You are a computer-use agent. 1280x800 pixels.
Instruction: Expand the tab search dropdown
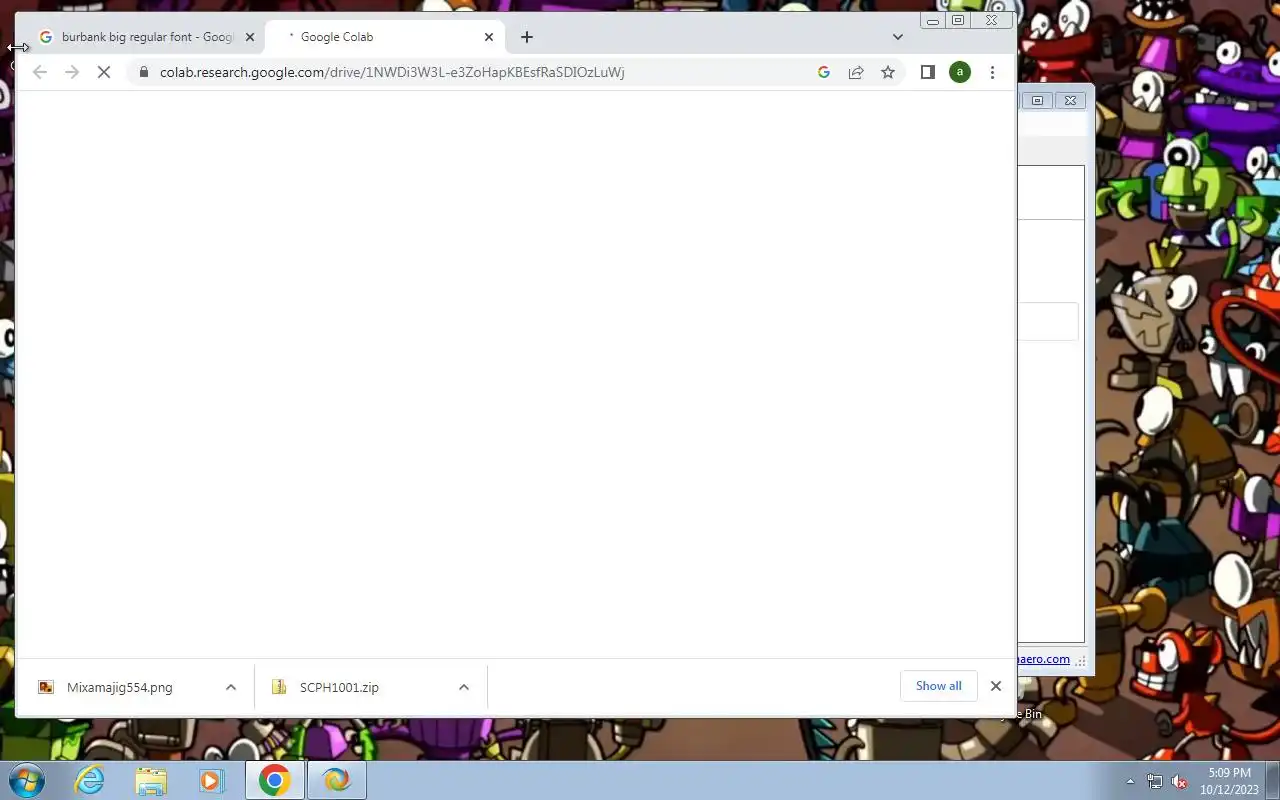898,37
